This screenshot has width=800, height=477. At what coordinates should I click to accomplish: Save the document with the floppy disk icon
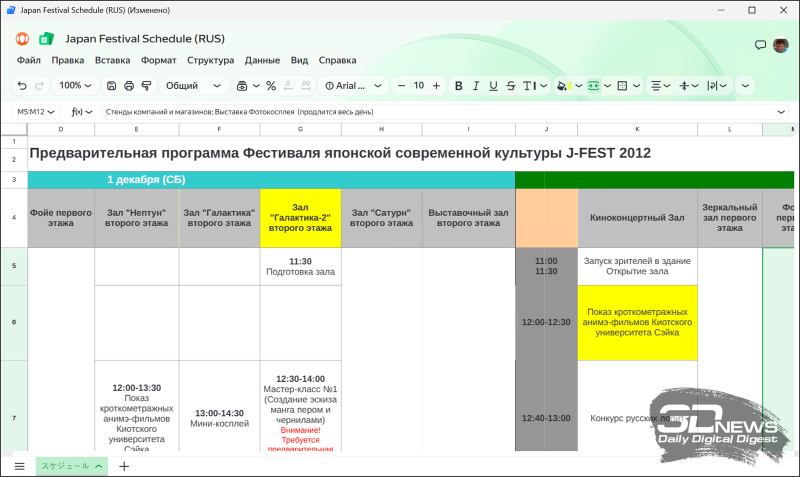tap(111, 86)
